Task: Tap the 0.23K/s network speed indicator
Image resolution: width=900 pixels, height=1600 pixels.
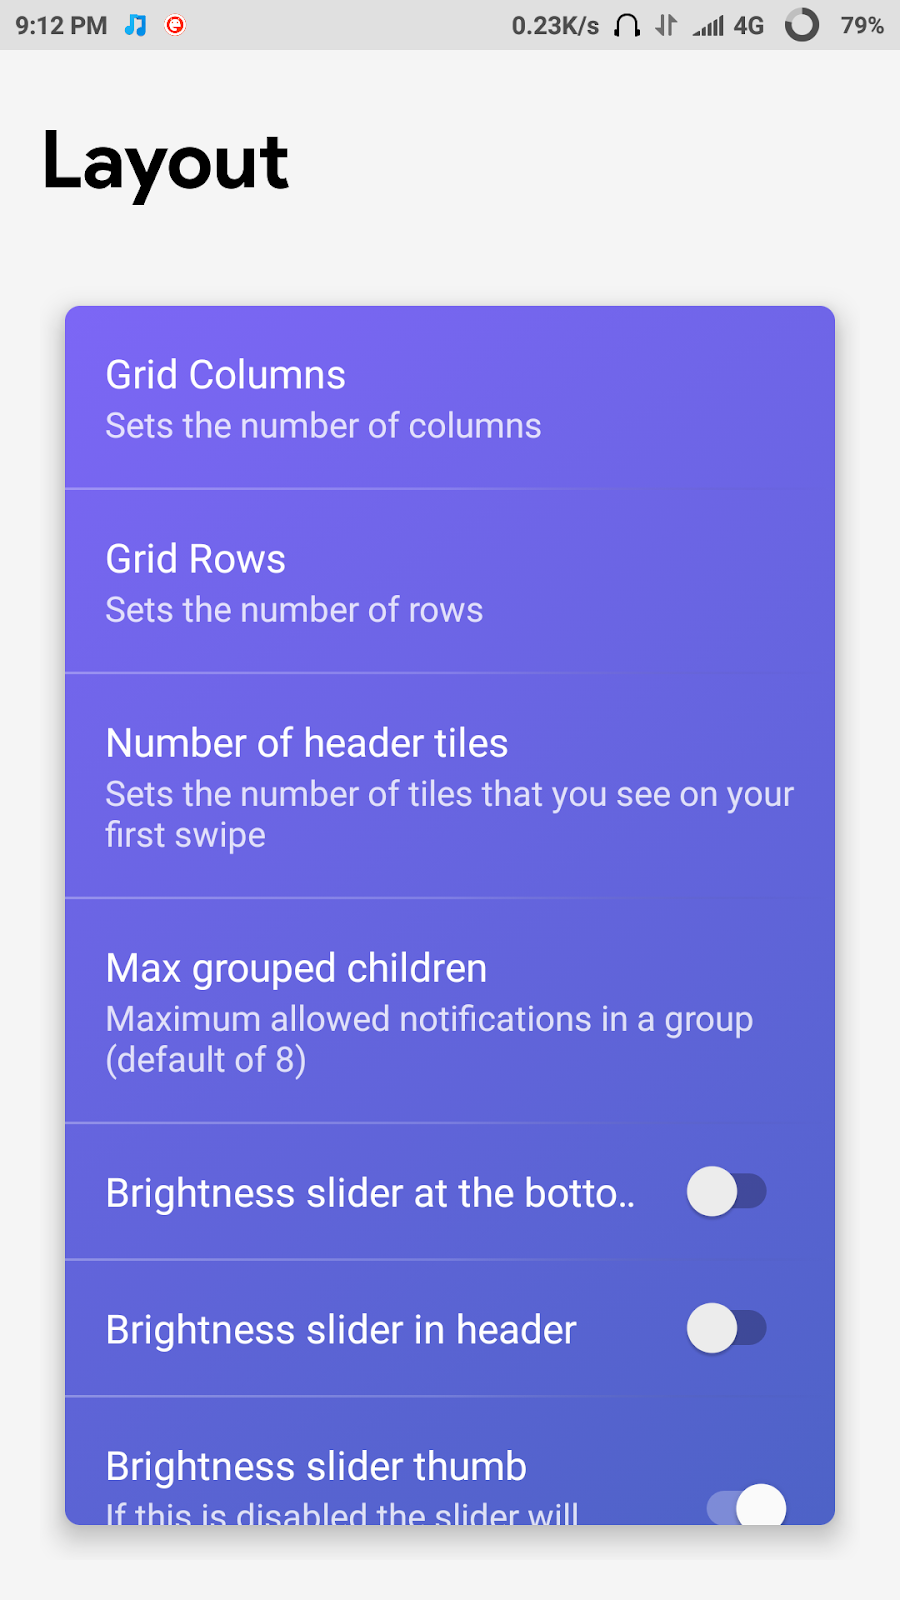Action: (555, 26)
